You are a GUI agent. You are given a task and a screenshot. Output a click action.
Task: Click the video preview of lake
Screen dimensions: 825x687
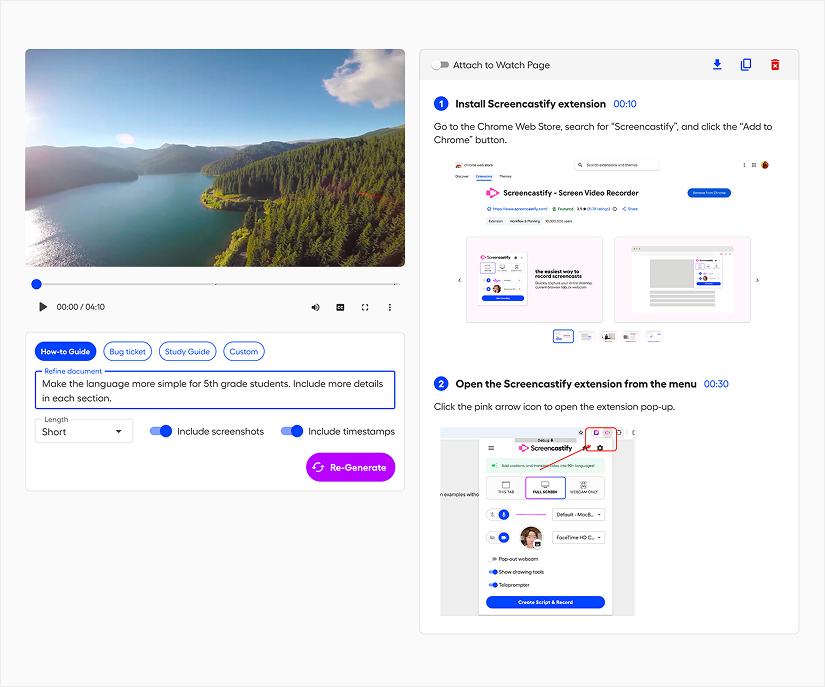pos(215,158)
